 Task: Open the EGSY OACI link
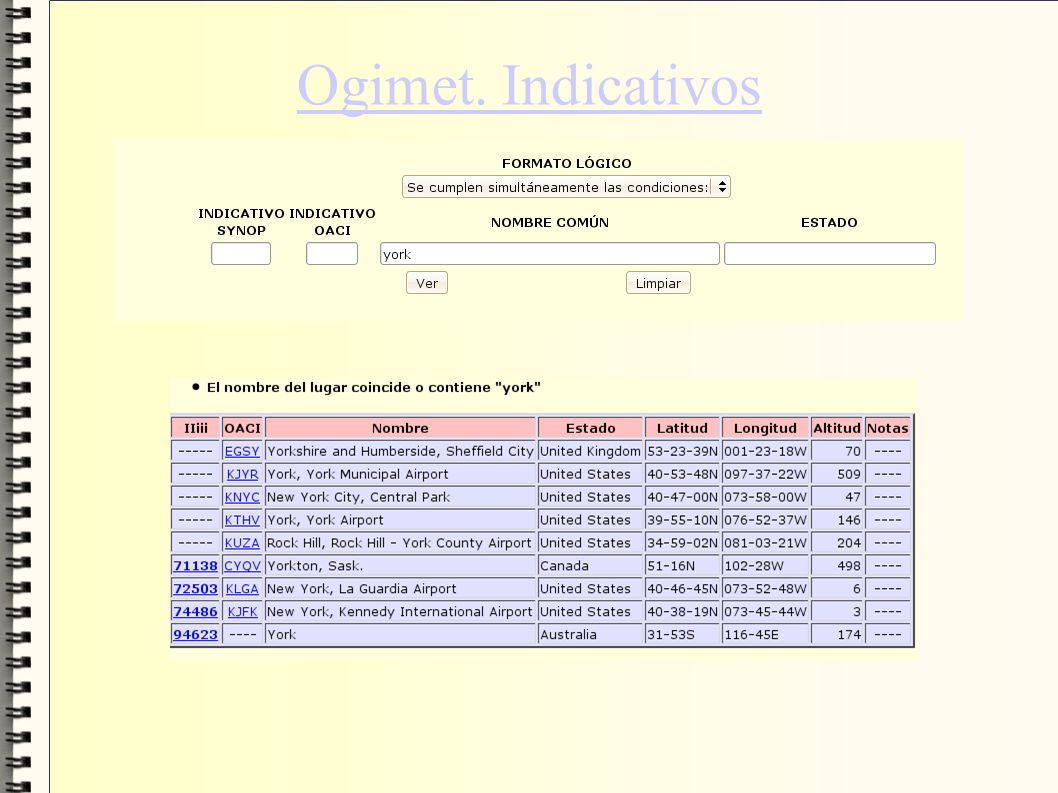coord(242,451)
